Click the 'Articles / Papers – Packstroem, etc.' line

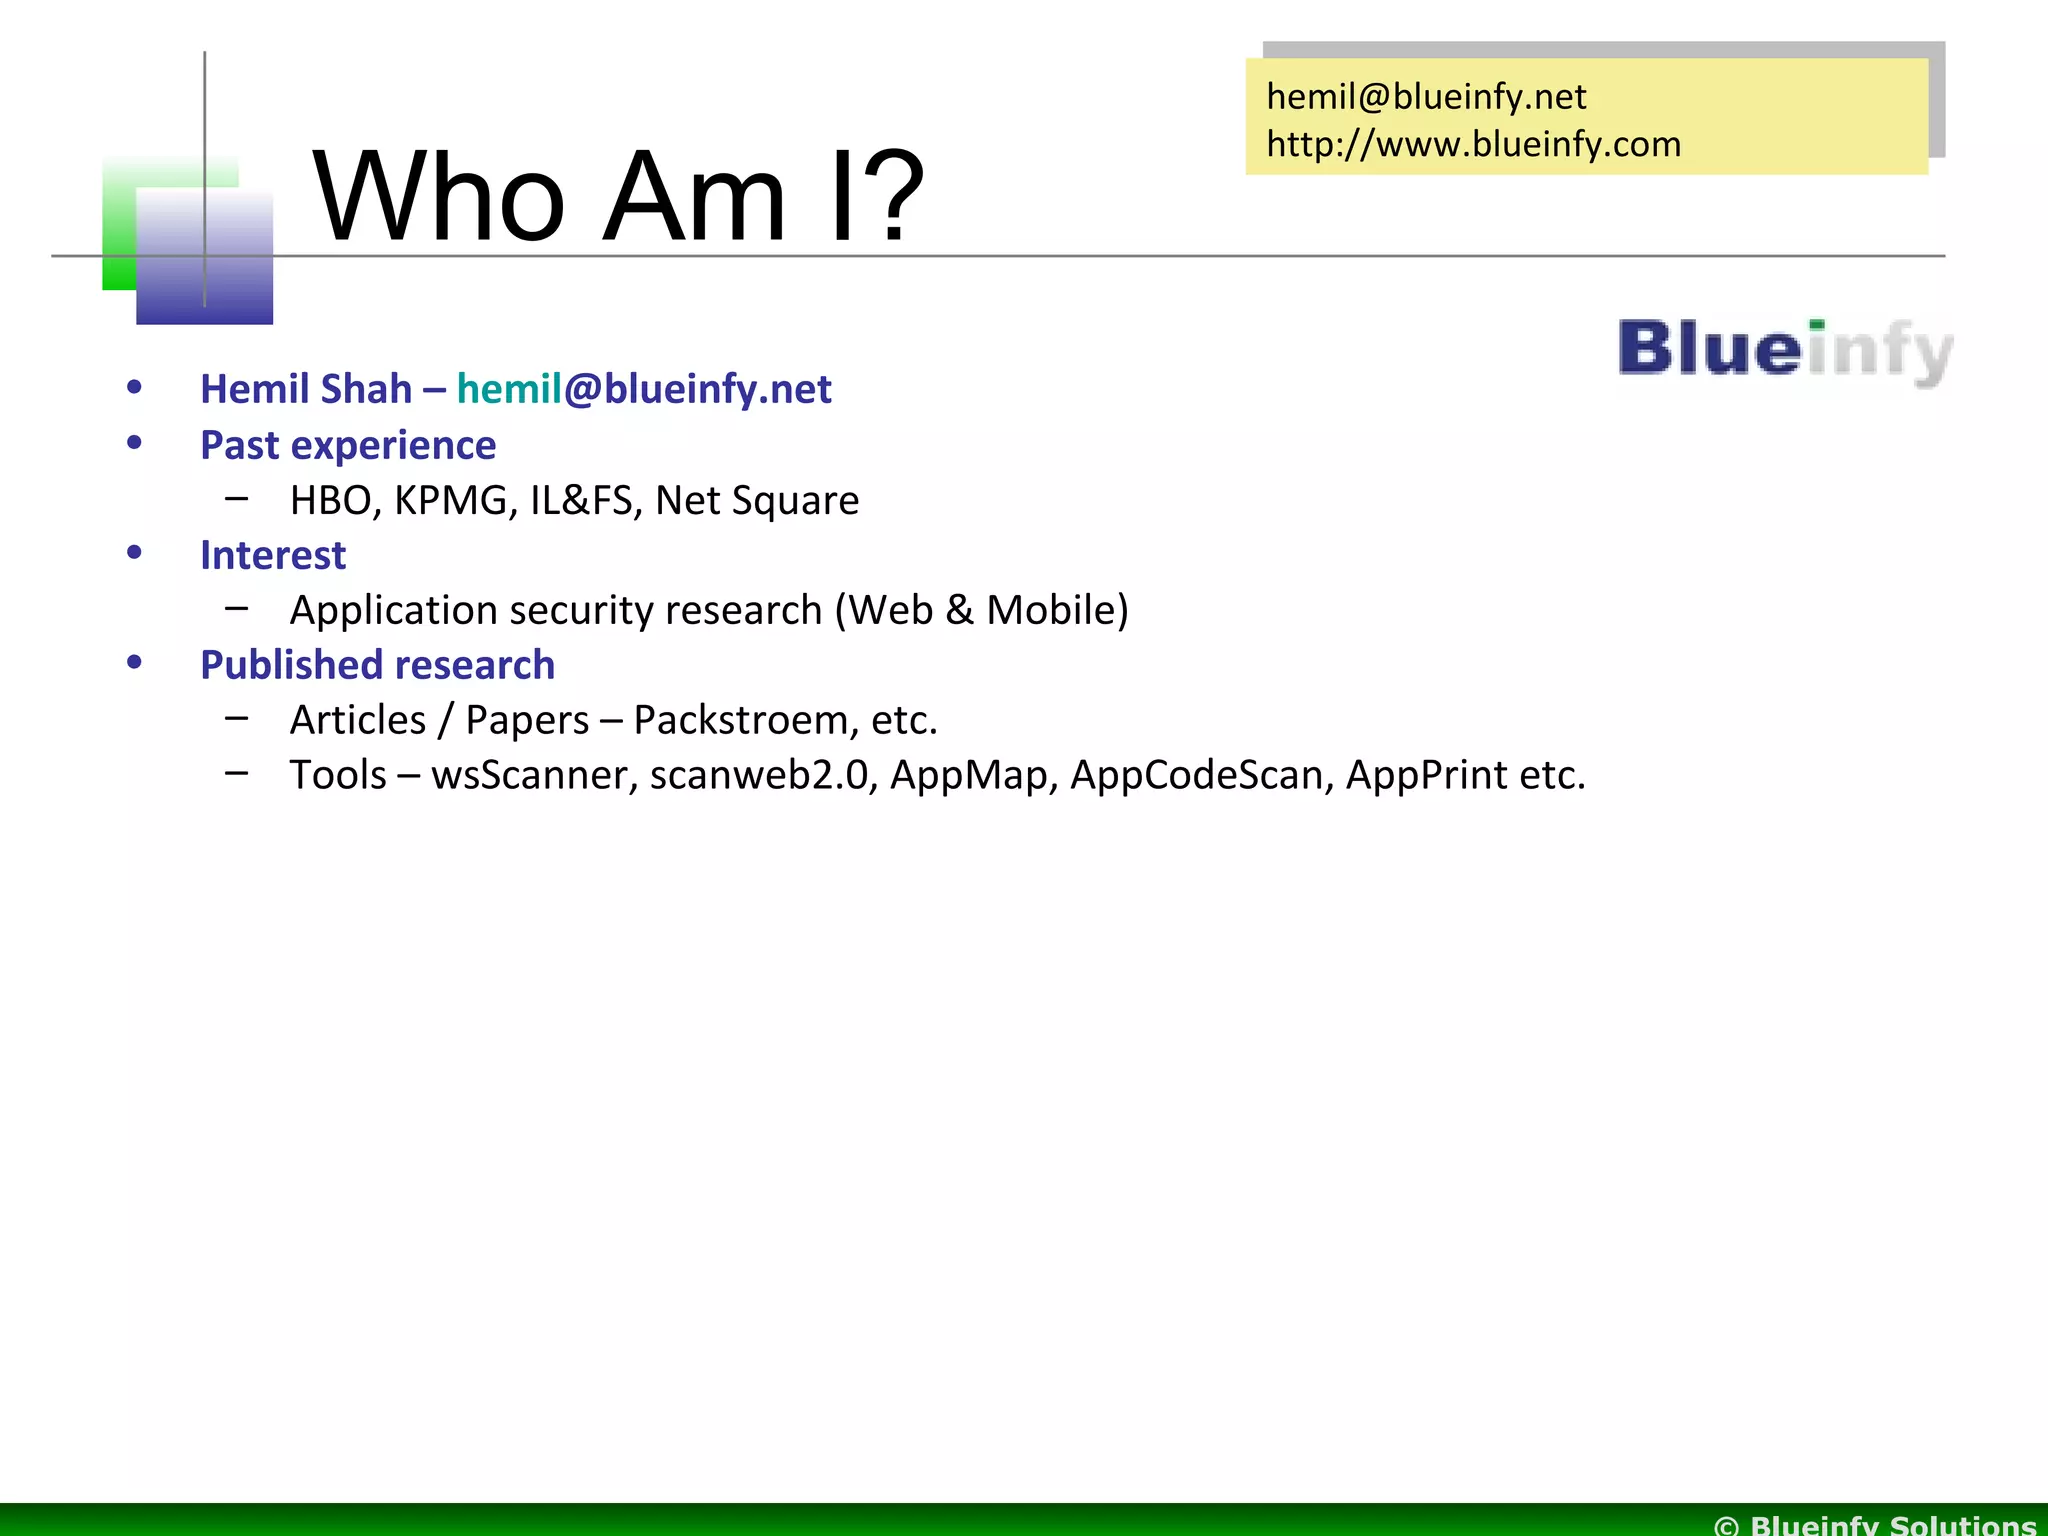(614, 720)
